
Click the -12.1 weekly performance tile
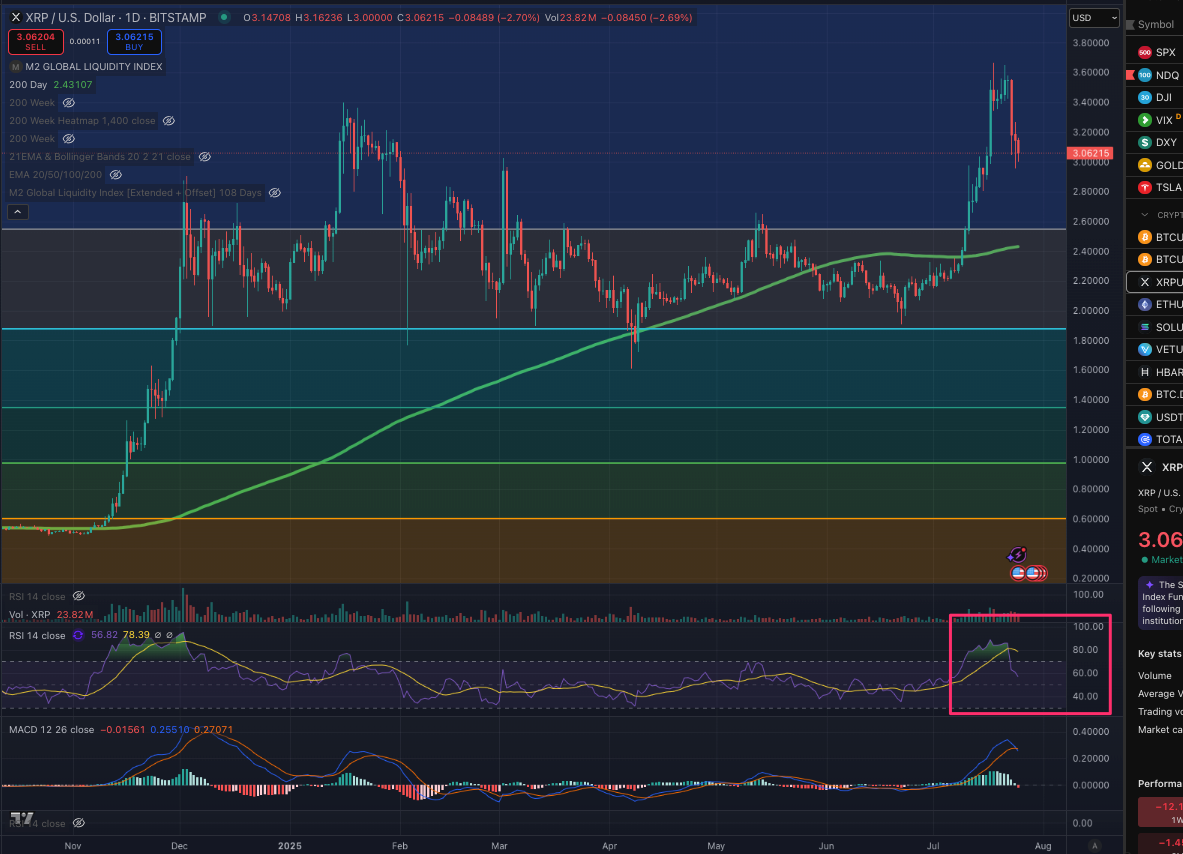pyautogui.click(x=1160, y=812)
